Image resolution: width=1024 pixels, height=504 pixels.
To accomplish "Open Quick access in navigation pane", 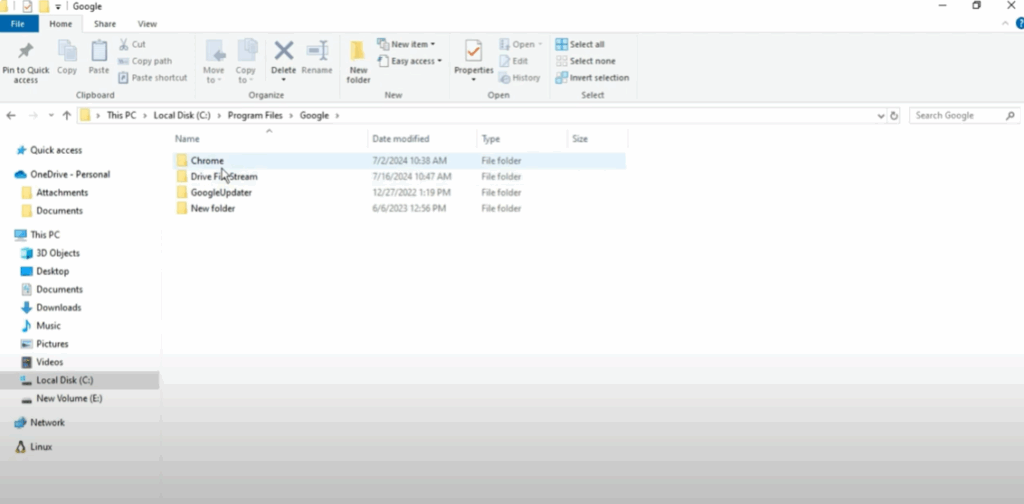I will coord(49,150).
